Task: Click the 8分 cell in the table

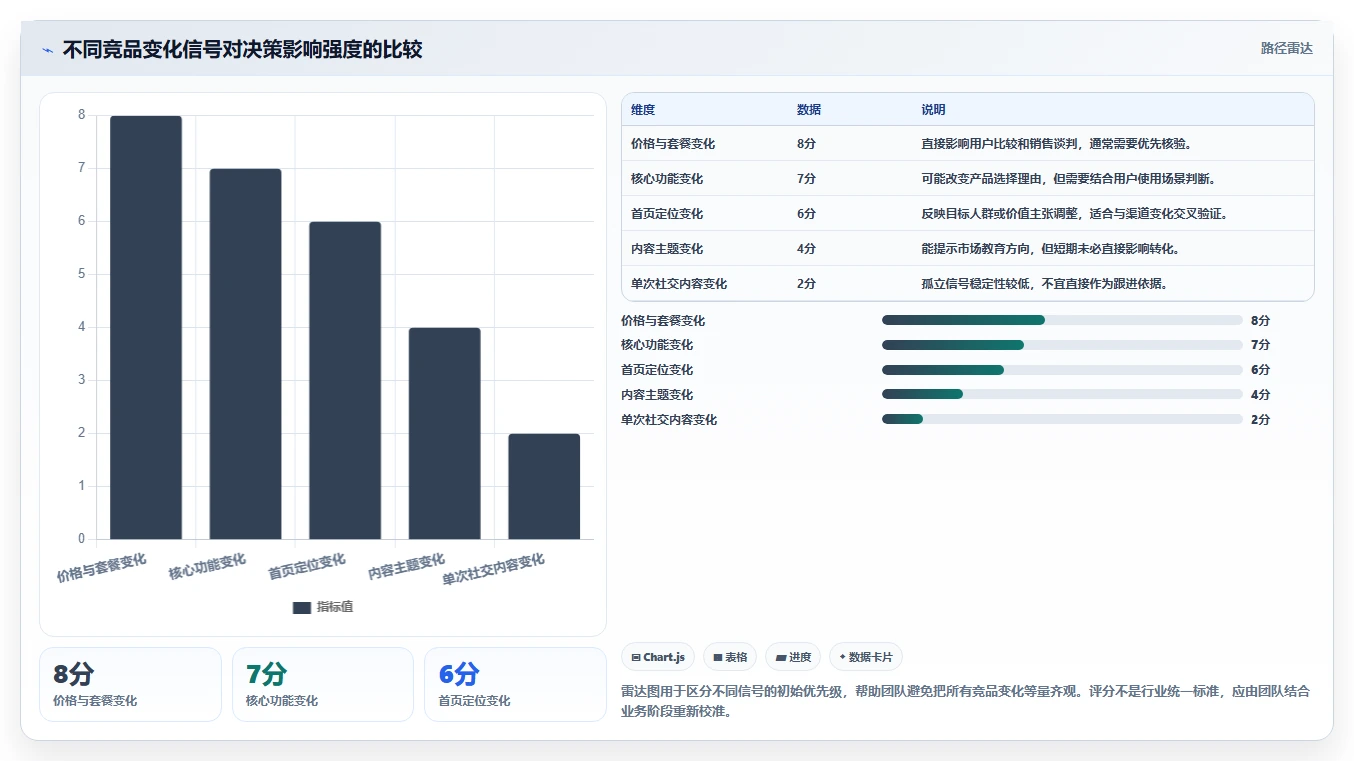Action: click(x=807, y=144)
